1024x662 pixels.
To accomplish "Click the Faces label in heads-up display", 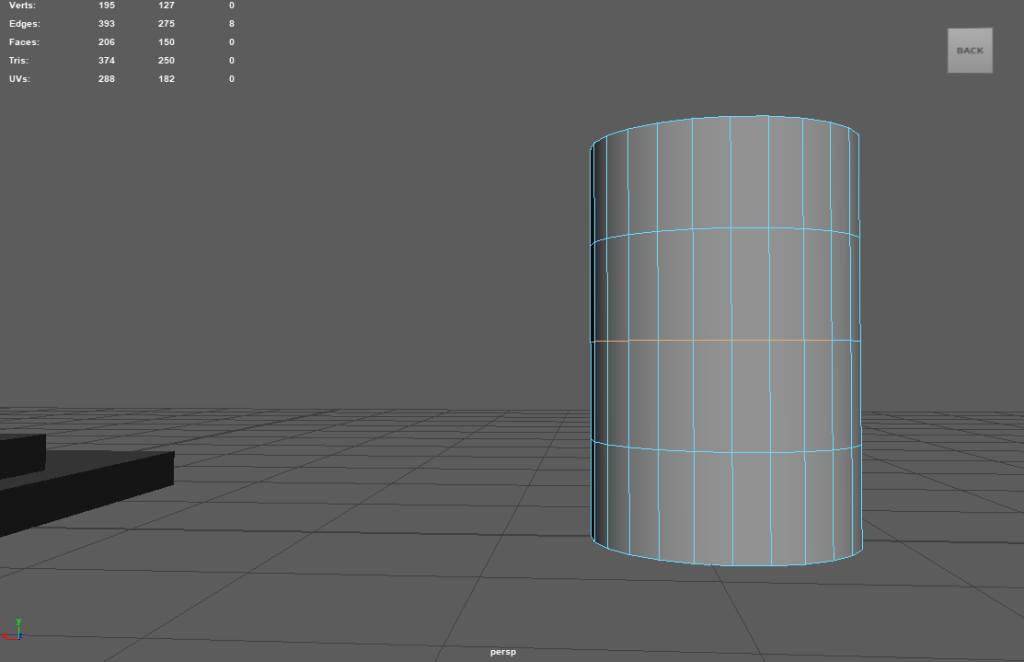I will [24, 42].
